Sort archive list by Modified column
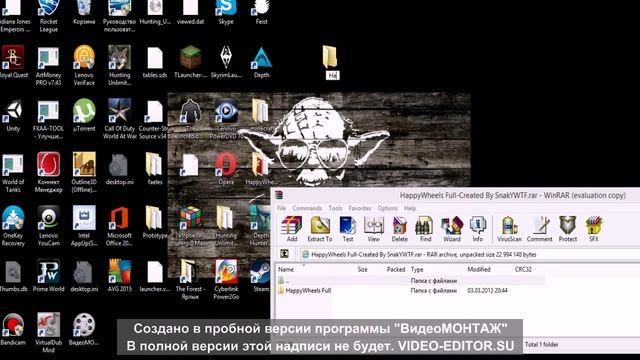 pyautogui.click(x=479, y=269)
